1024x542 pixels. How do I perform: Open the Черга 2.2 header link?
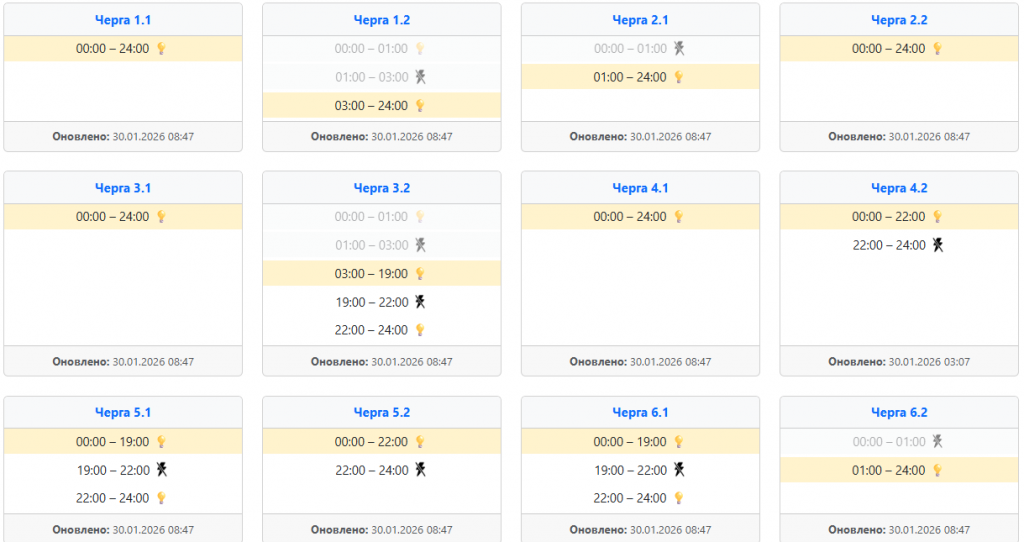tap(900, 20)
